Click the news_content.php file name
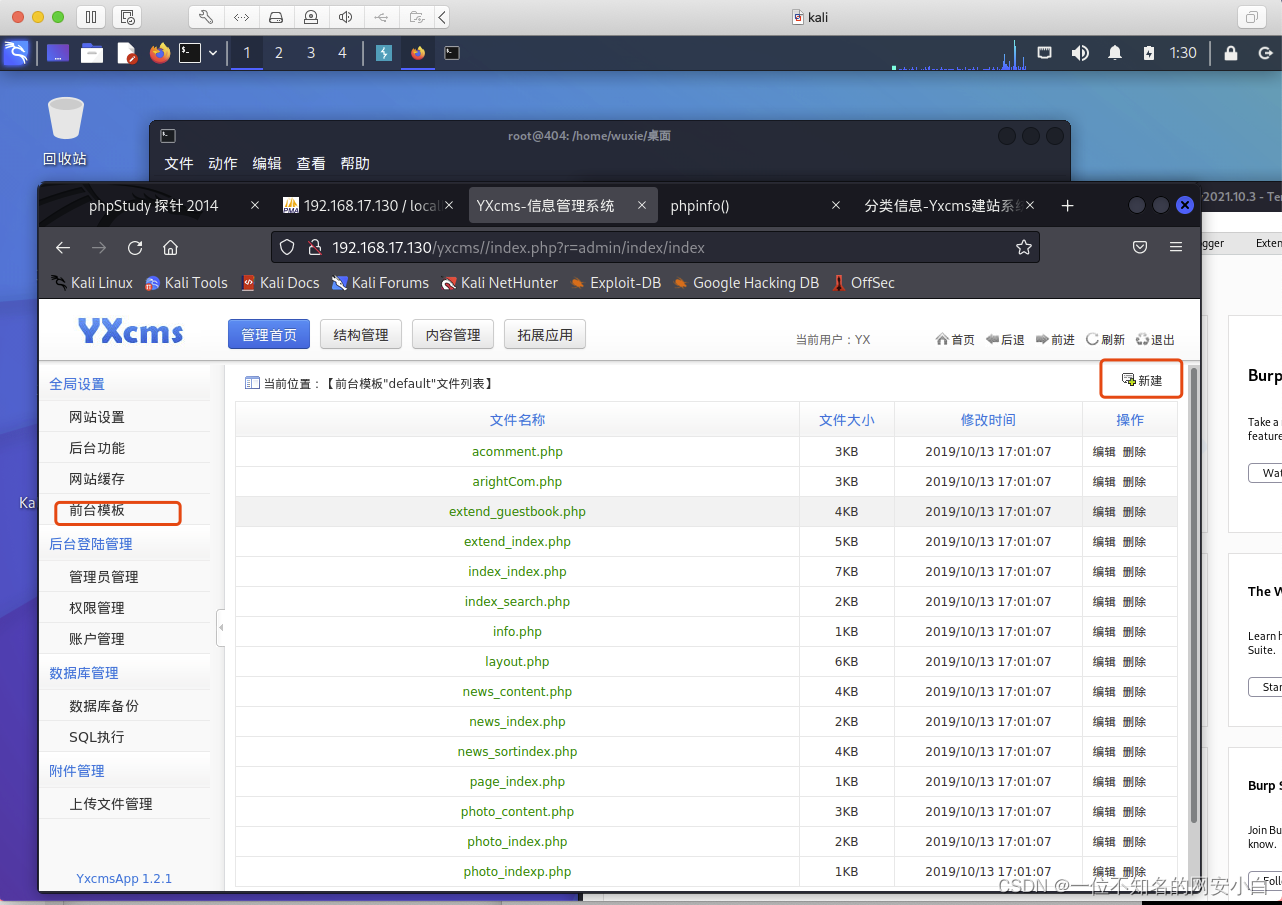This screenshot has height=905, width=1282. point(517,692)
